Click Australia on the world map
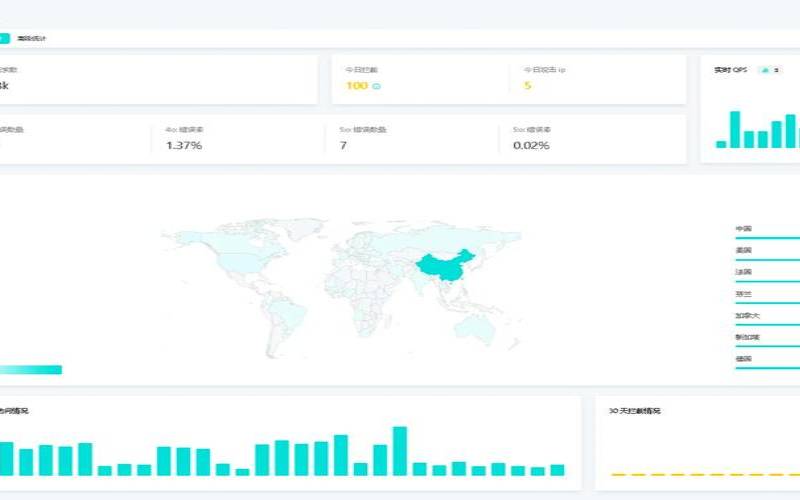The width and height of the screenshot is (800, 500). (475, 329)
